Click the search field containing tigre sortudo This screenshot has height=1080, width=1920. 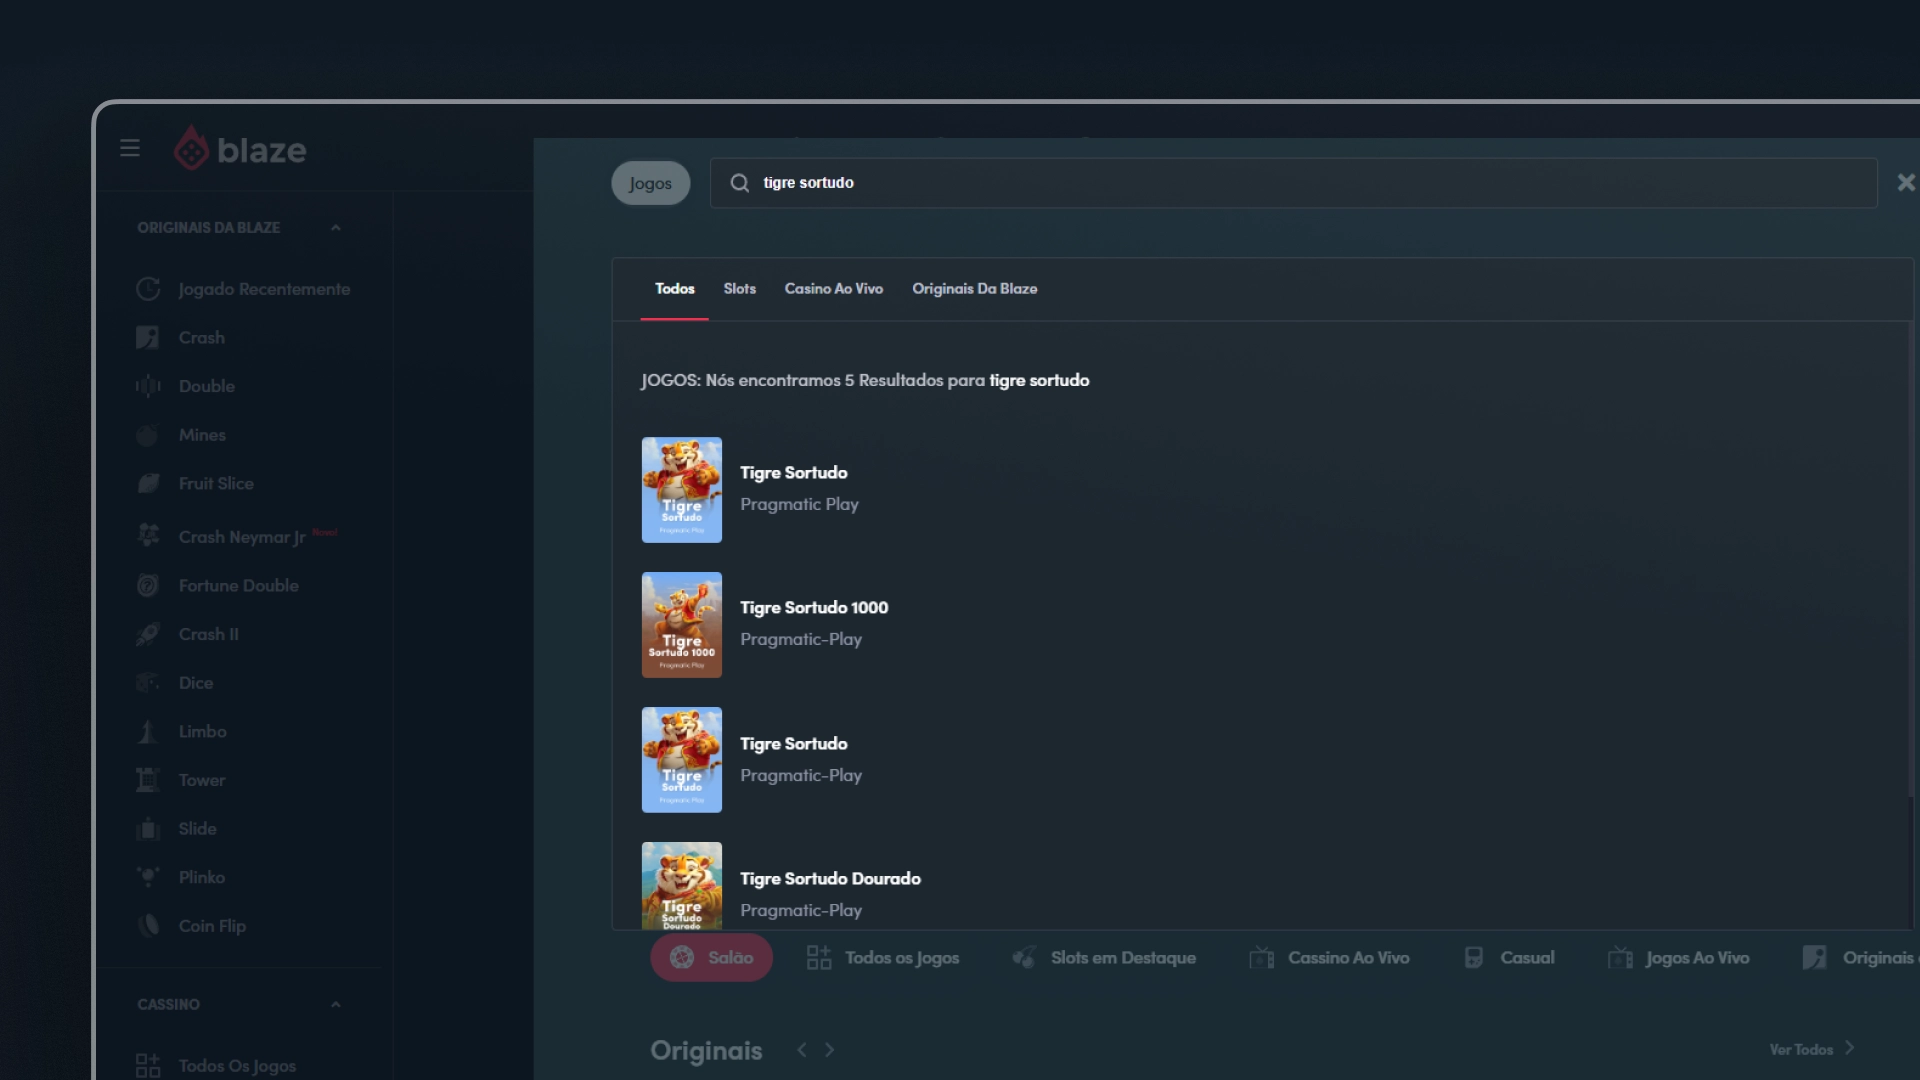tap(1294, 183)
